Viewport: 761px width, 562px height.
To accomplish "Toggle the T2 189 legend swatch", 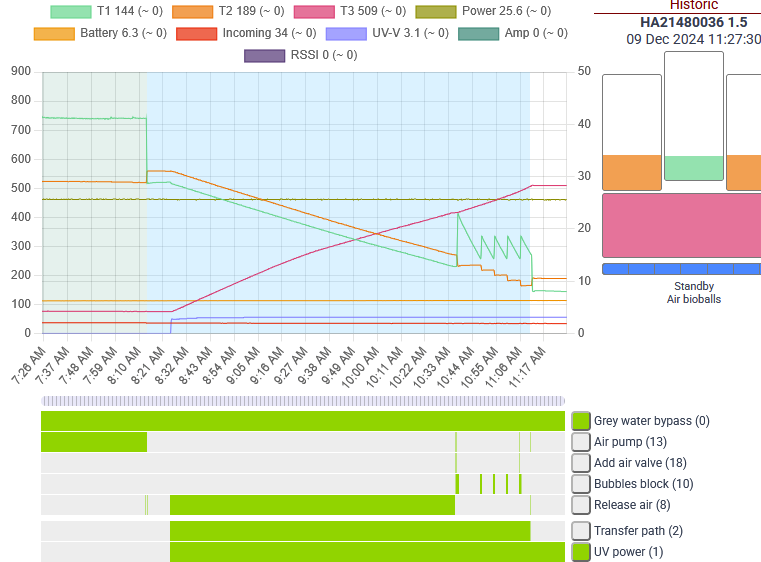I will pos(193,12).
